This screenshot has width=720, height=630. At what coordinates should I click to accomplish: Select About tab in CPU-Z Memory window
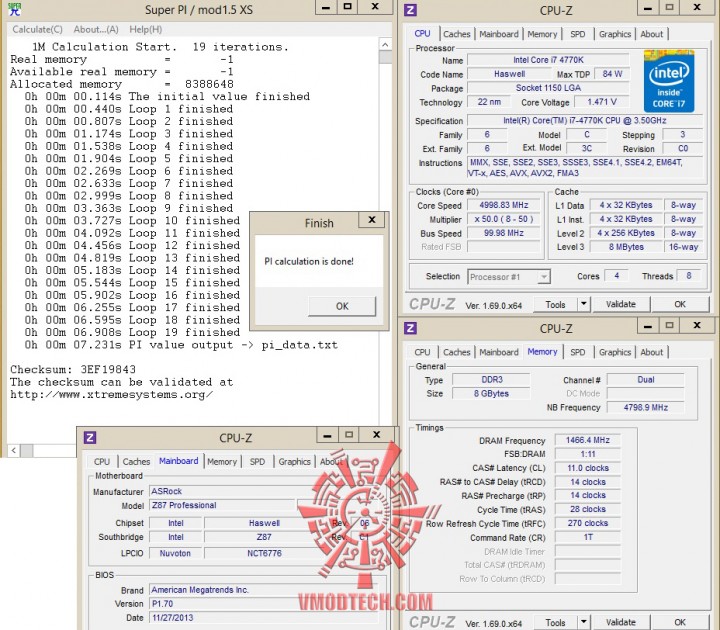652,352
